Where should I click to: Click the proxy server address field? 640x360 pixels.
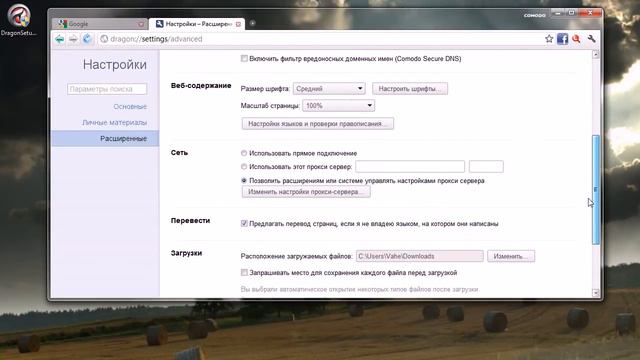(x=410, y=167)
